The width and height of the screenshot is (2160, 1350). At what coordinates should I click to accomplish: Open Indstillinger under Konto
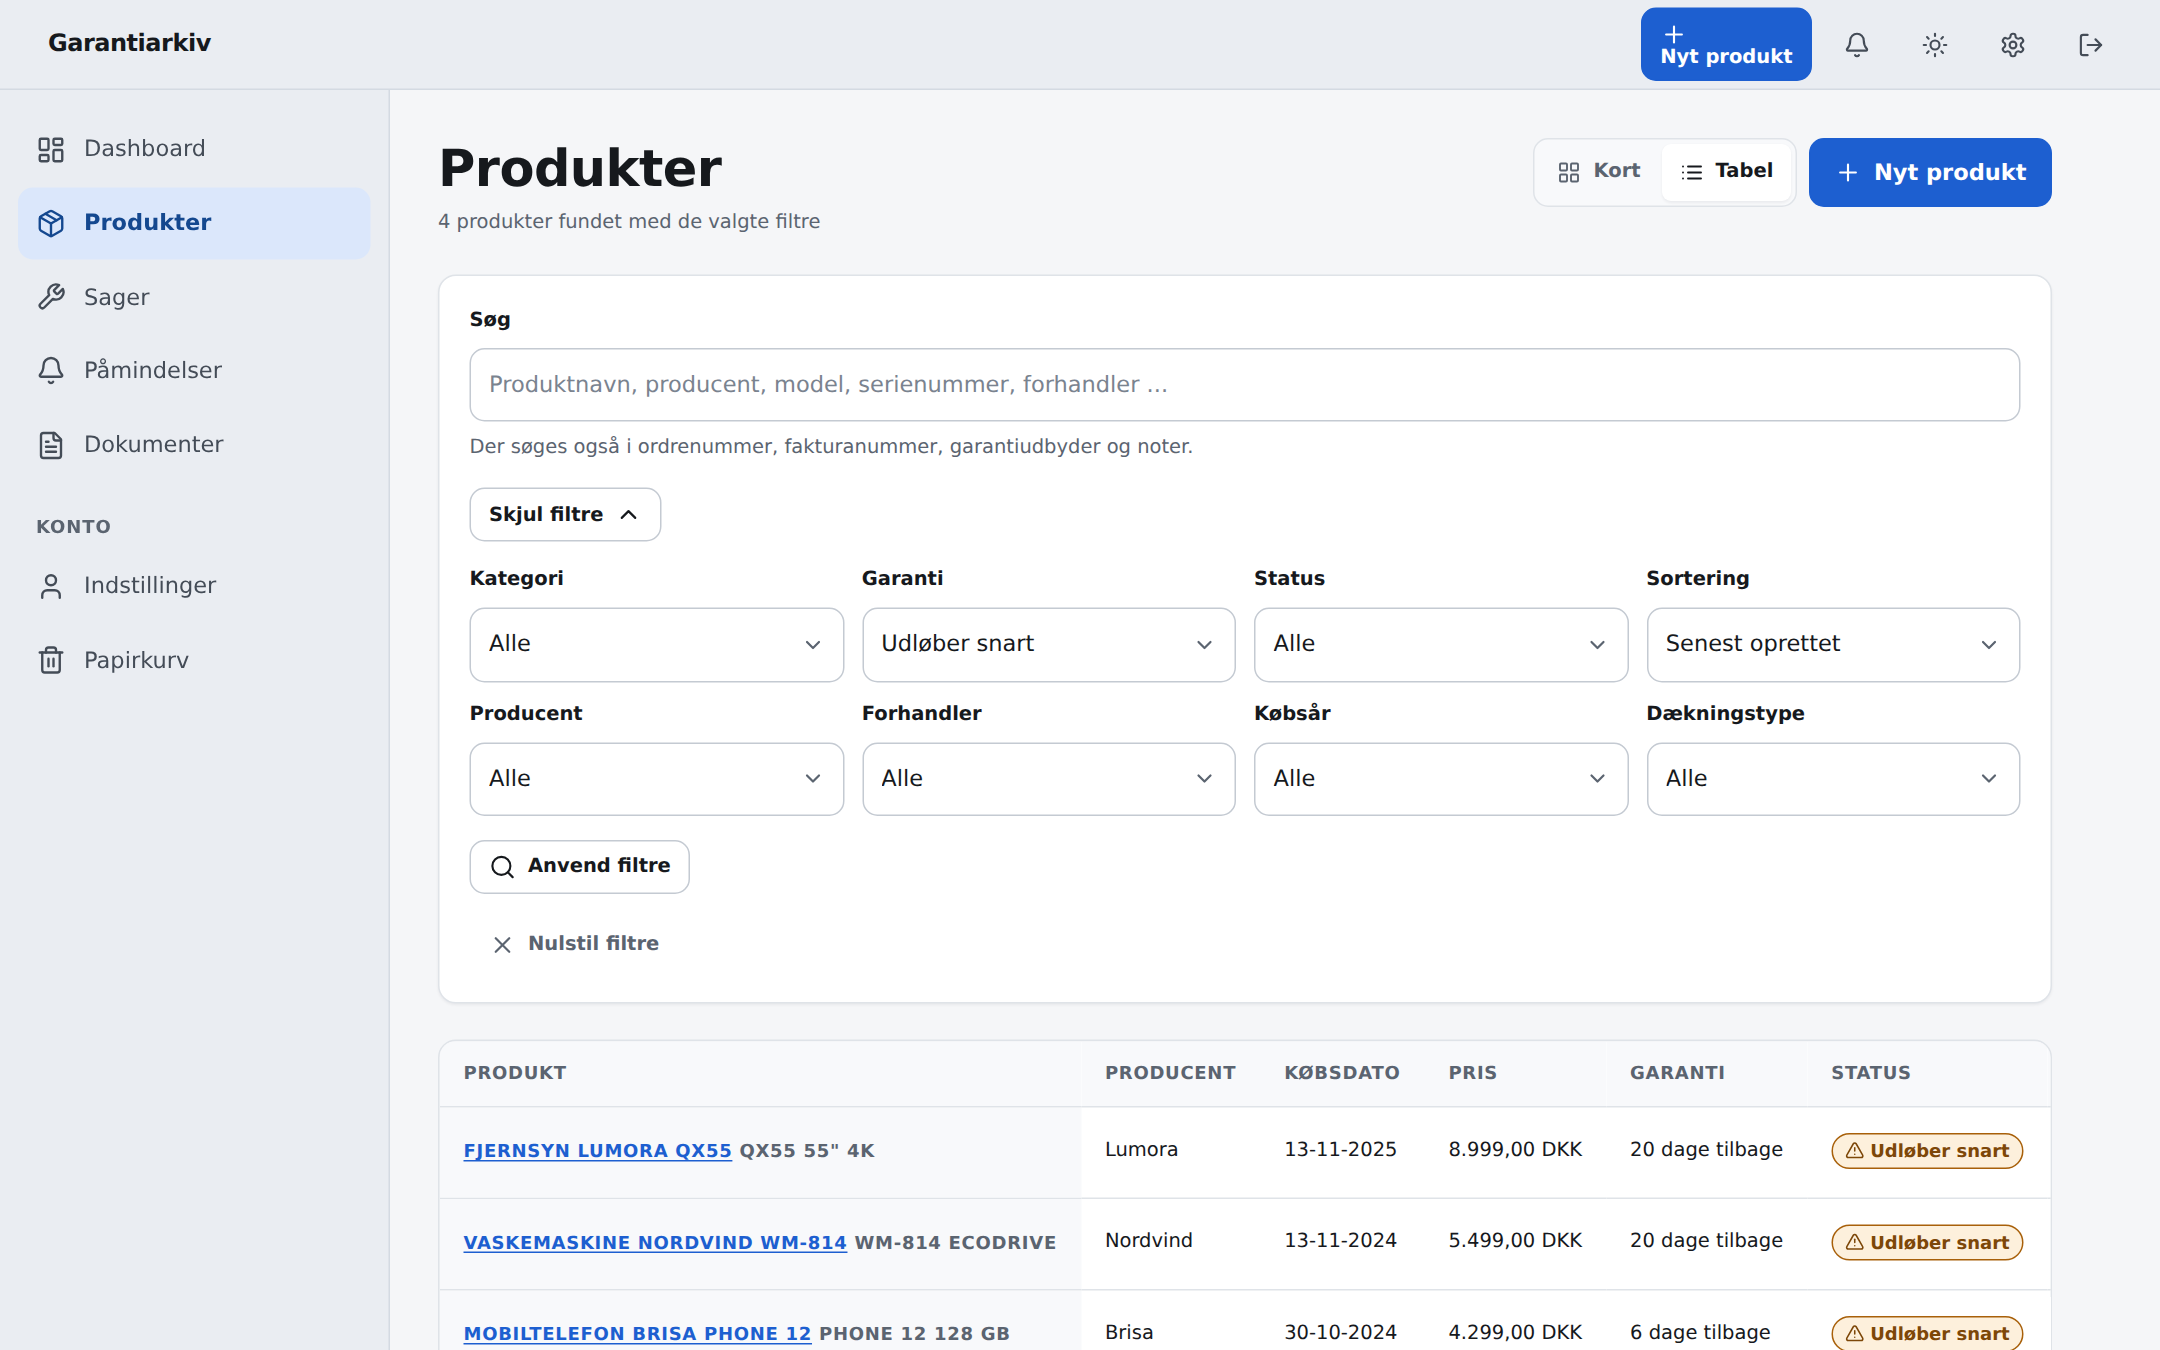(194, 586)
